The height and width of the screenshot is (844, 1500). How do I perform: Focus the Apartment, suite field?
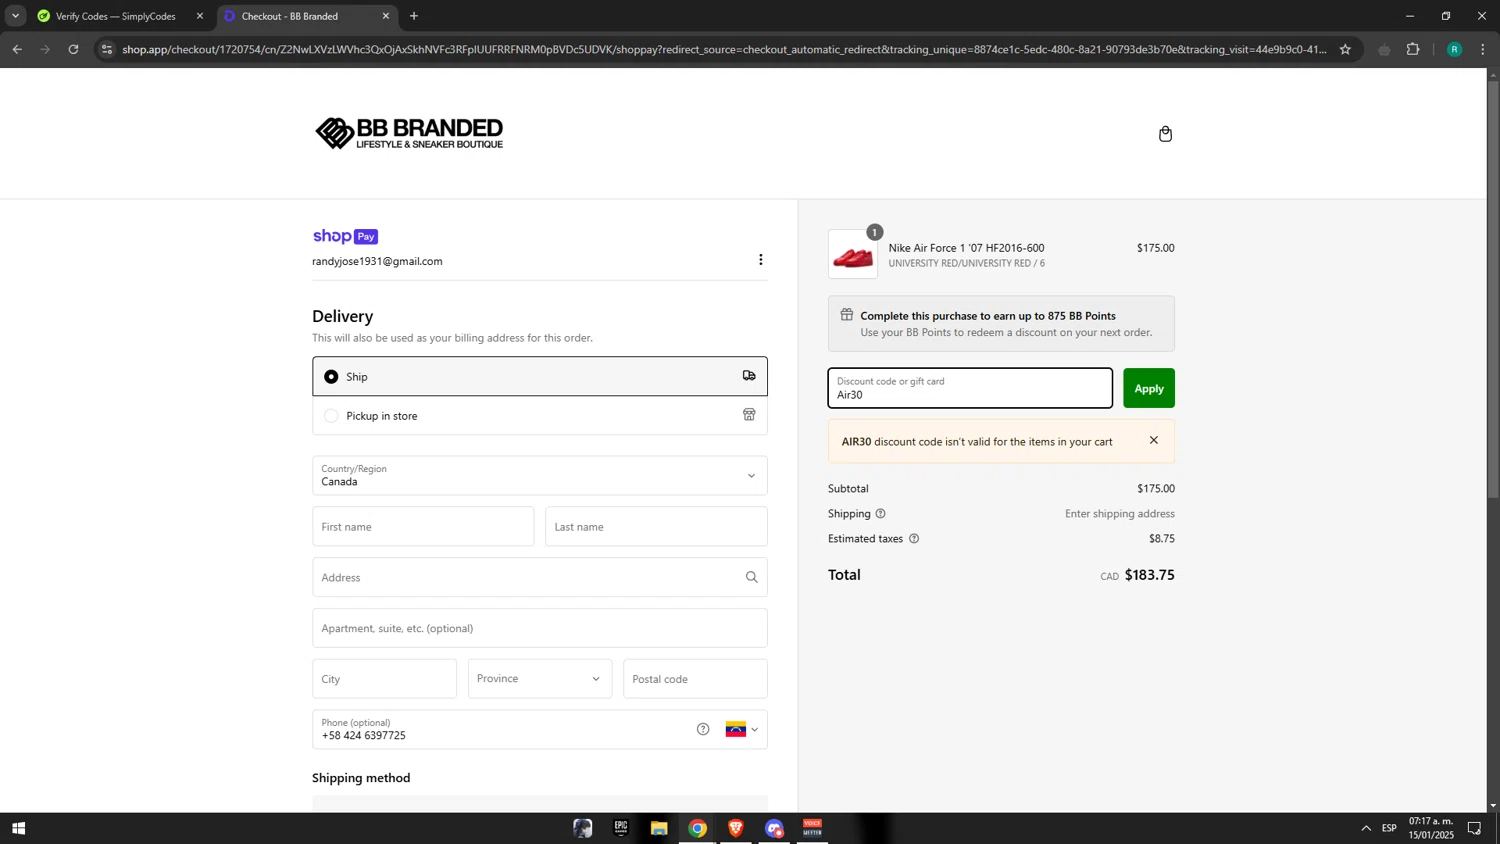pos(540,628)
